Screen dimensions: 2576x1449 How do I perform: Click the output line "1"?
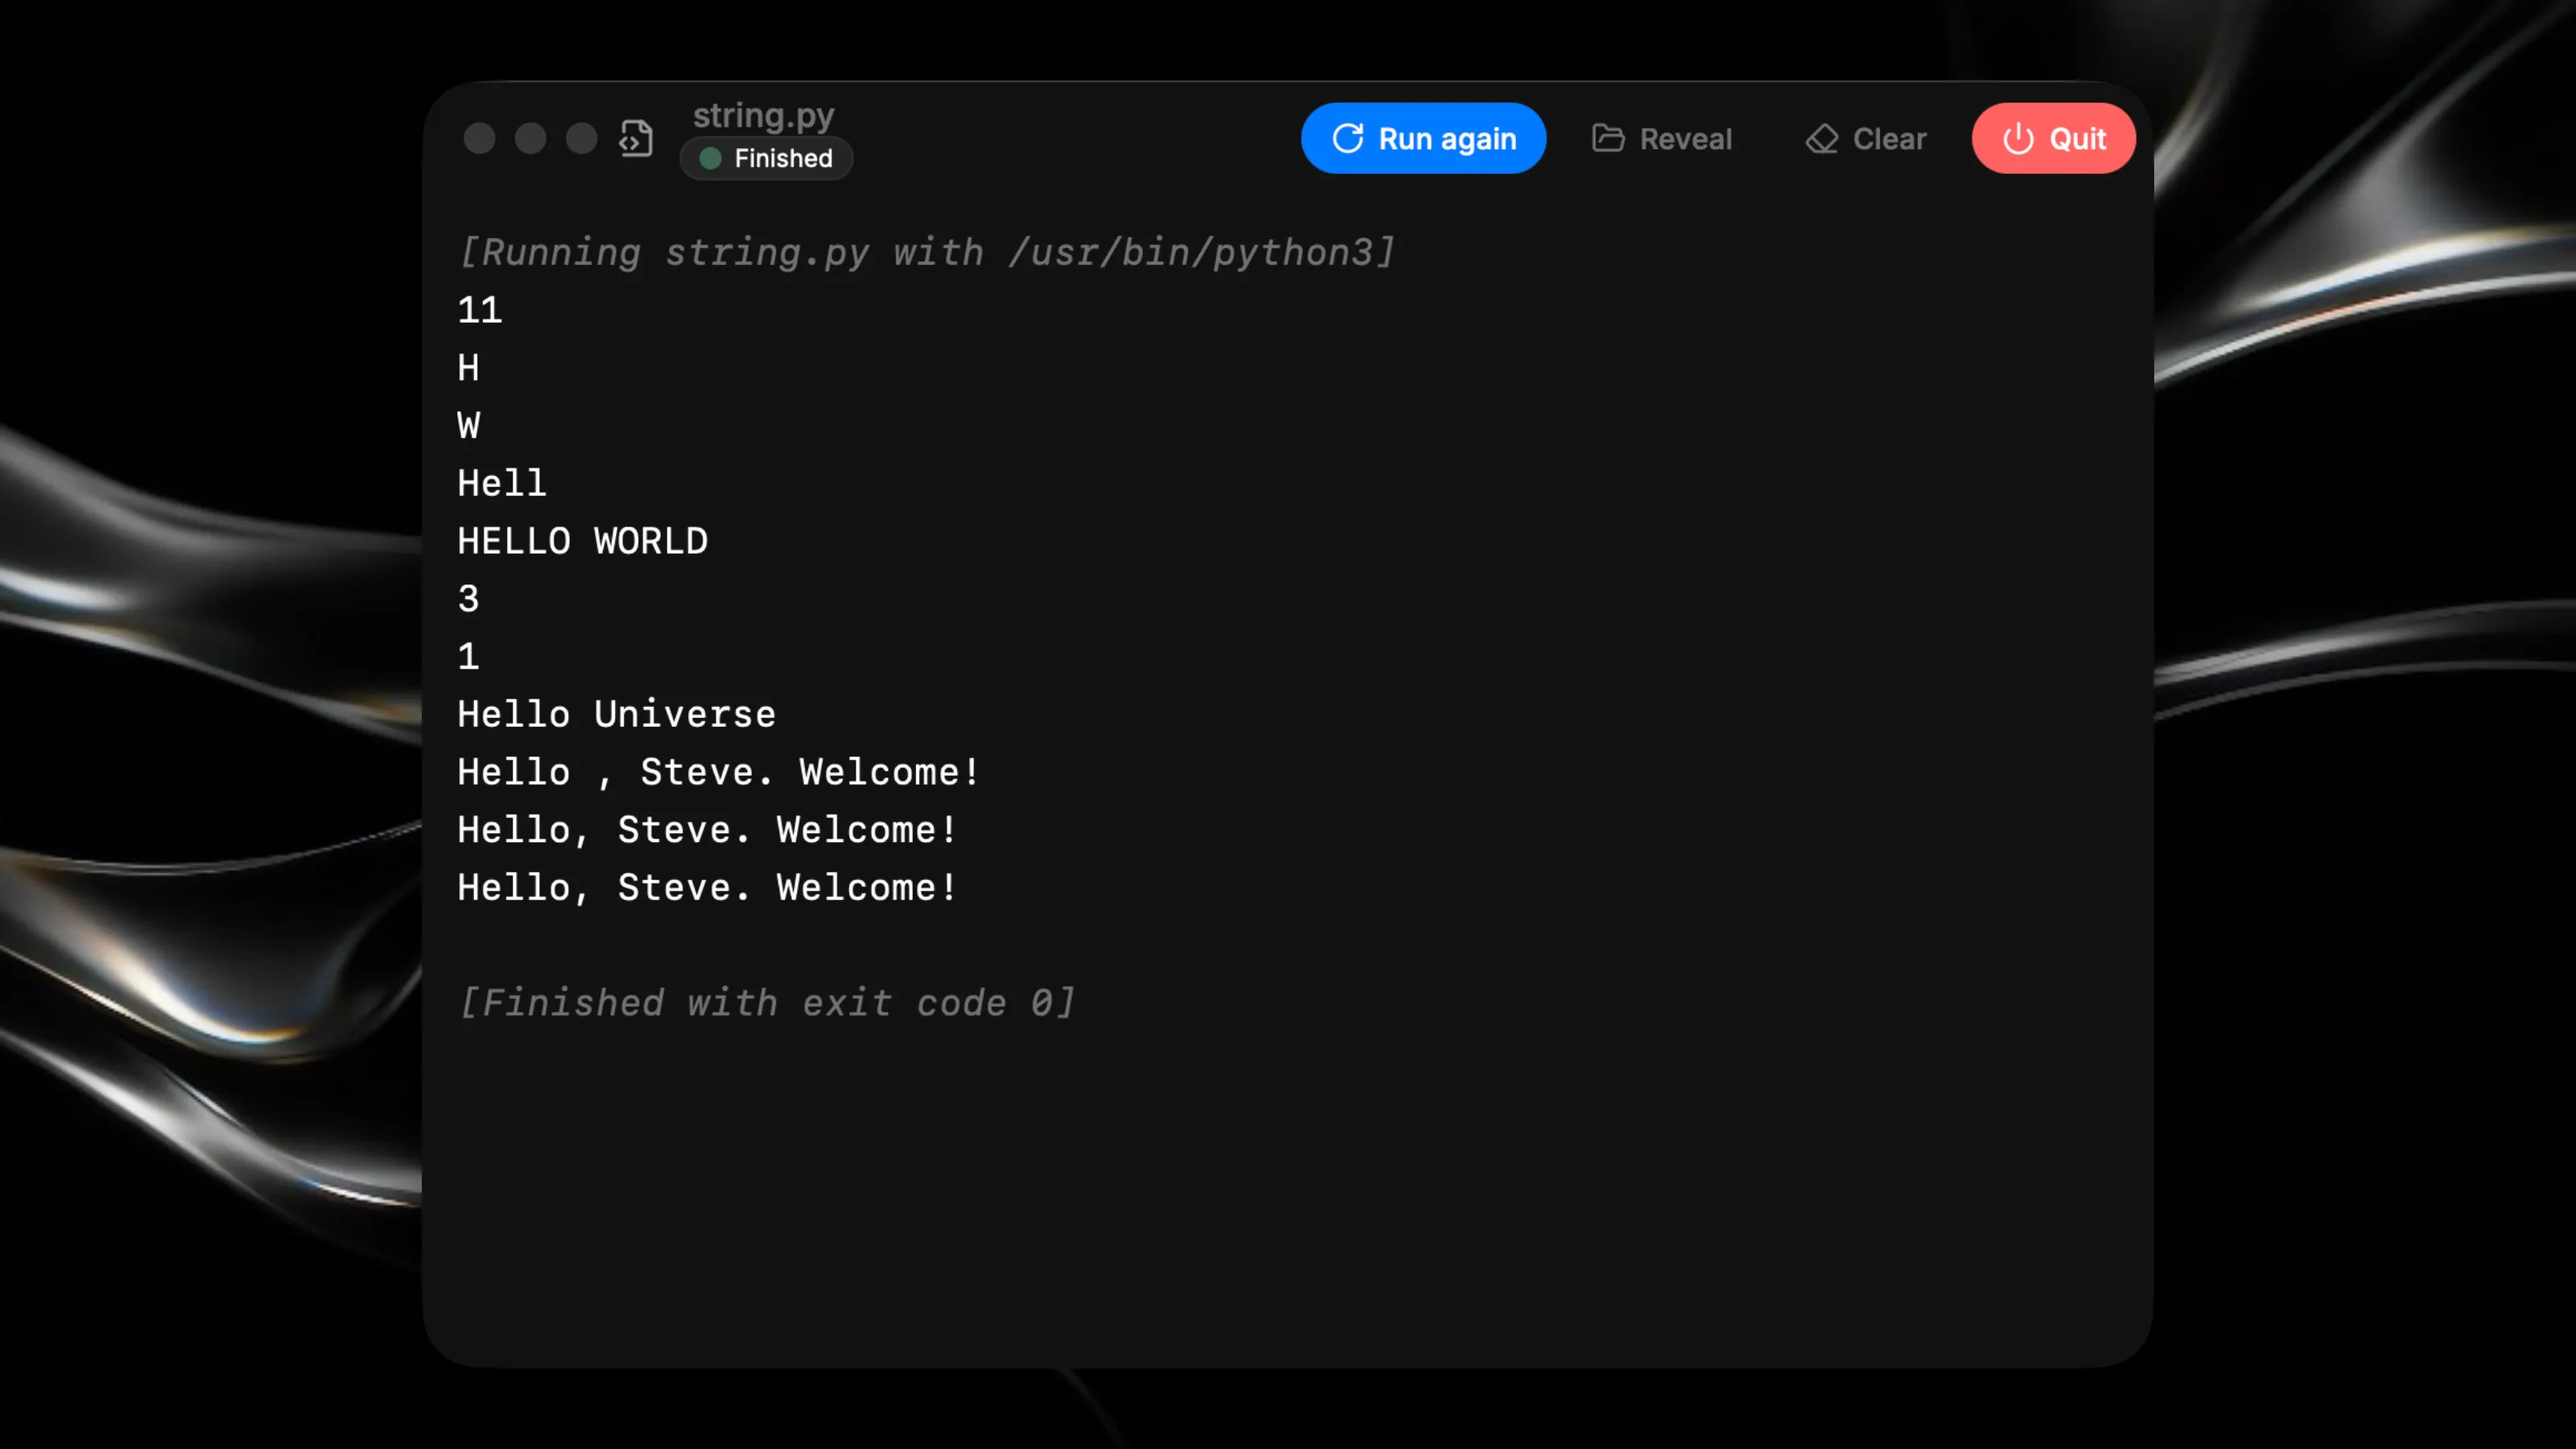pos(469,657)
